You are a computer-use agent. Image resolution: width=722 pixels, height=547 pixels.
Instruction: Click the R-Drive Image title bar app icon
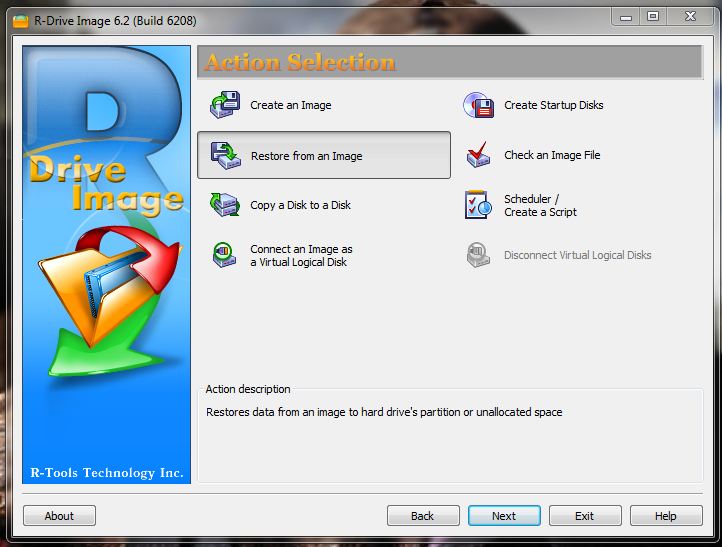(x=16, y=17)
